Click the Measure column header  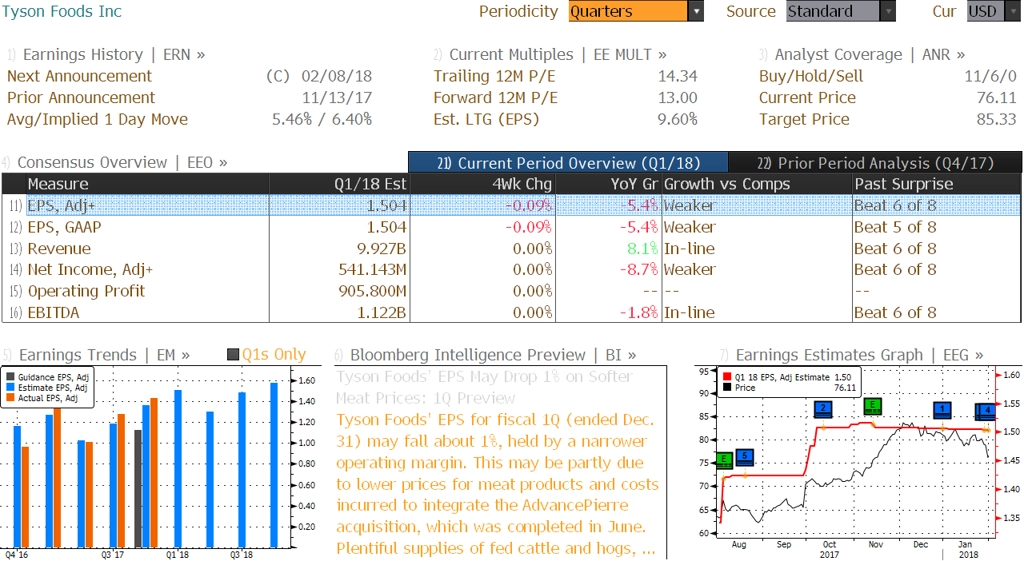(x=148, y=184)
